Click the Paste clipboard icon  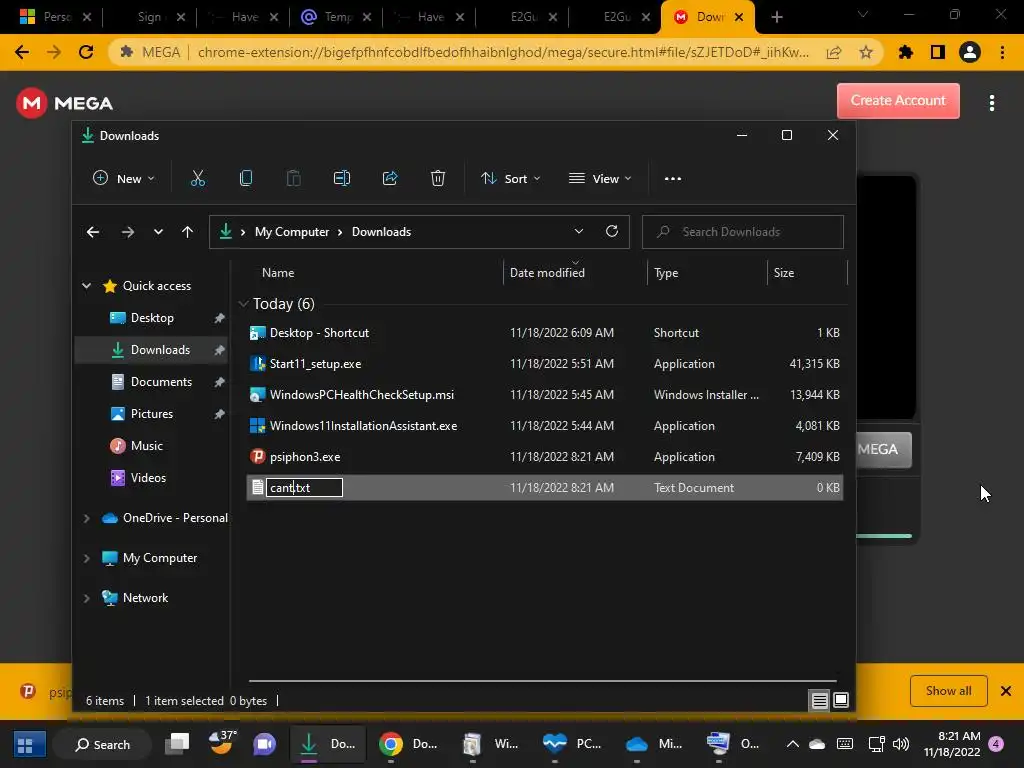(x=293, y=178)
